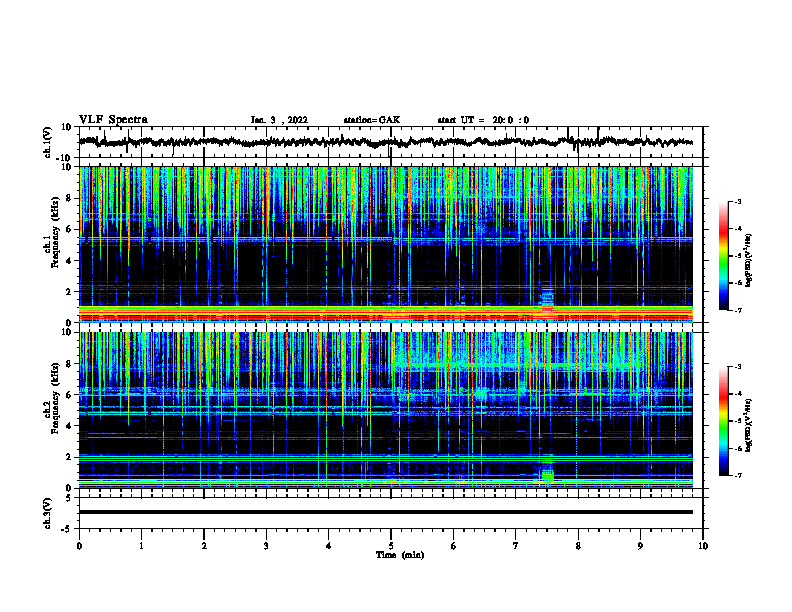Click the "-5" tick on ch.3(V) axis
Image resolution: width=792 pixels, height=612 pixels.
tap(67, 529)
